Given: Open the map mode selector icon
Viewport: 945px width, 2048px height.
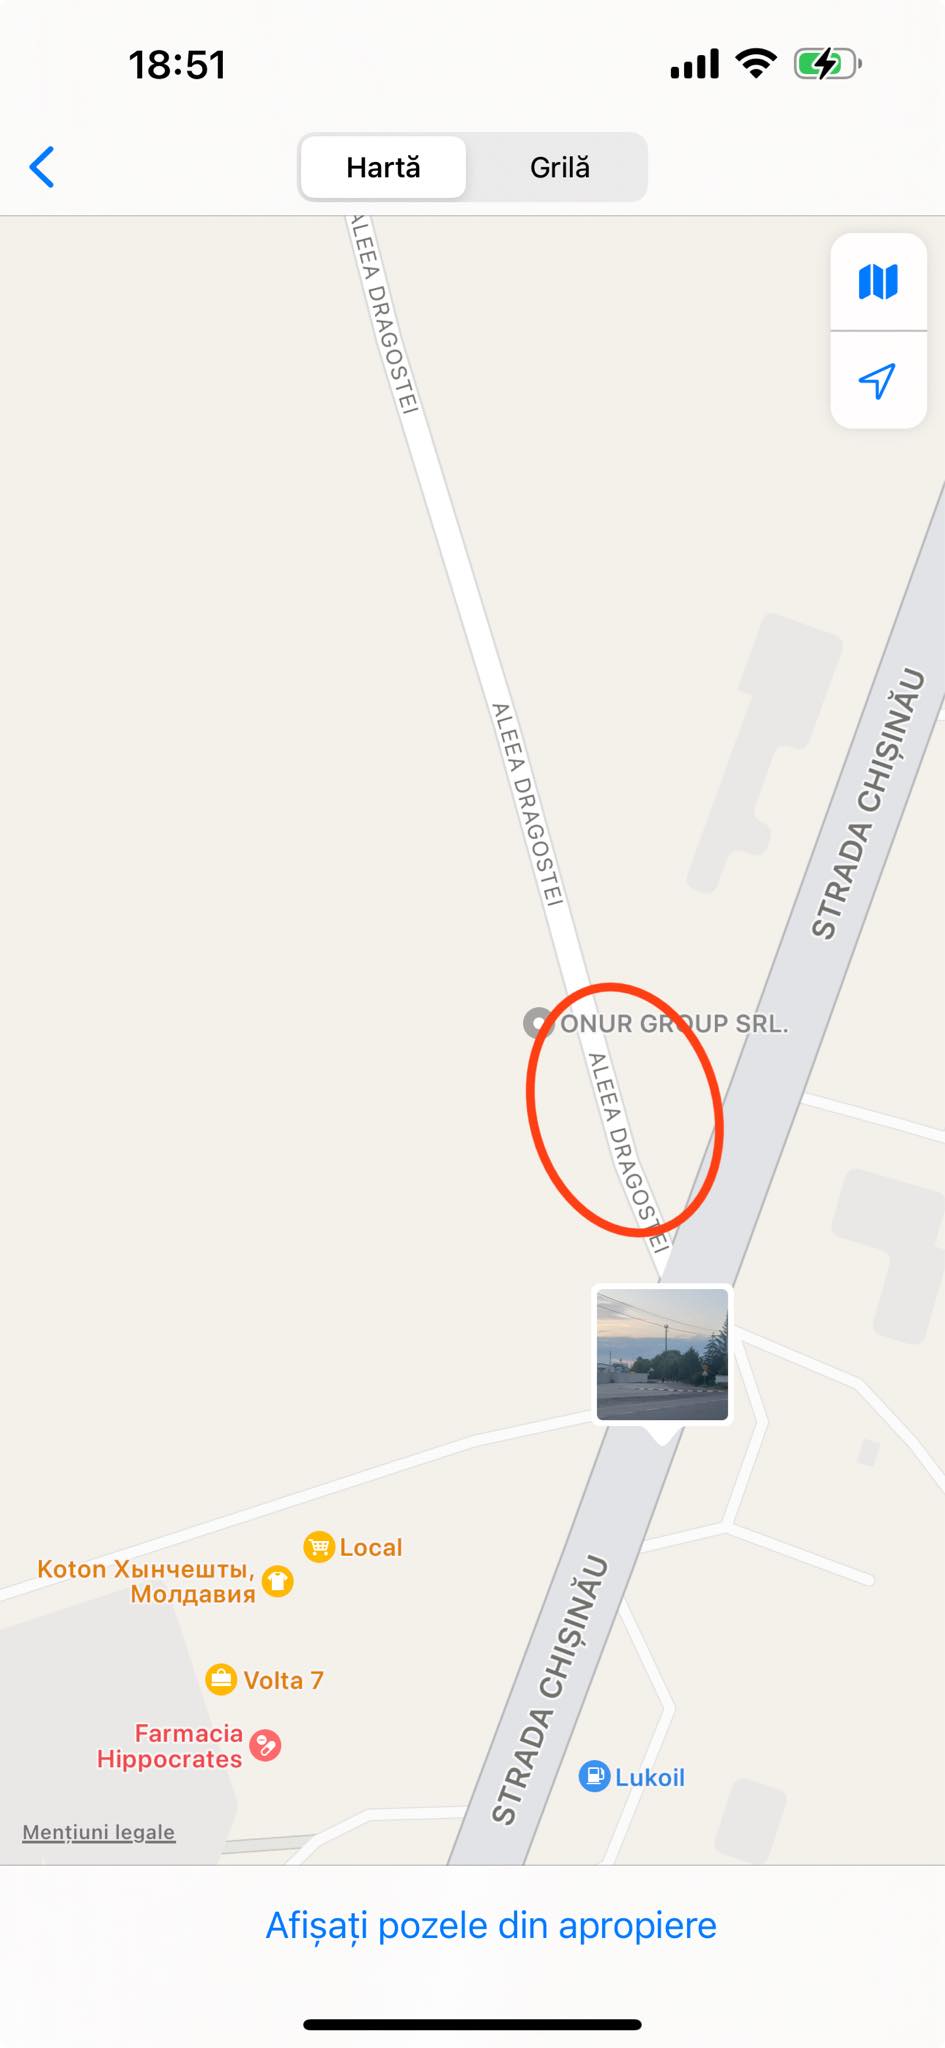Looking at the screenshot, I should pyautogui.click(x=878, y=282).
